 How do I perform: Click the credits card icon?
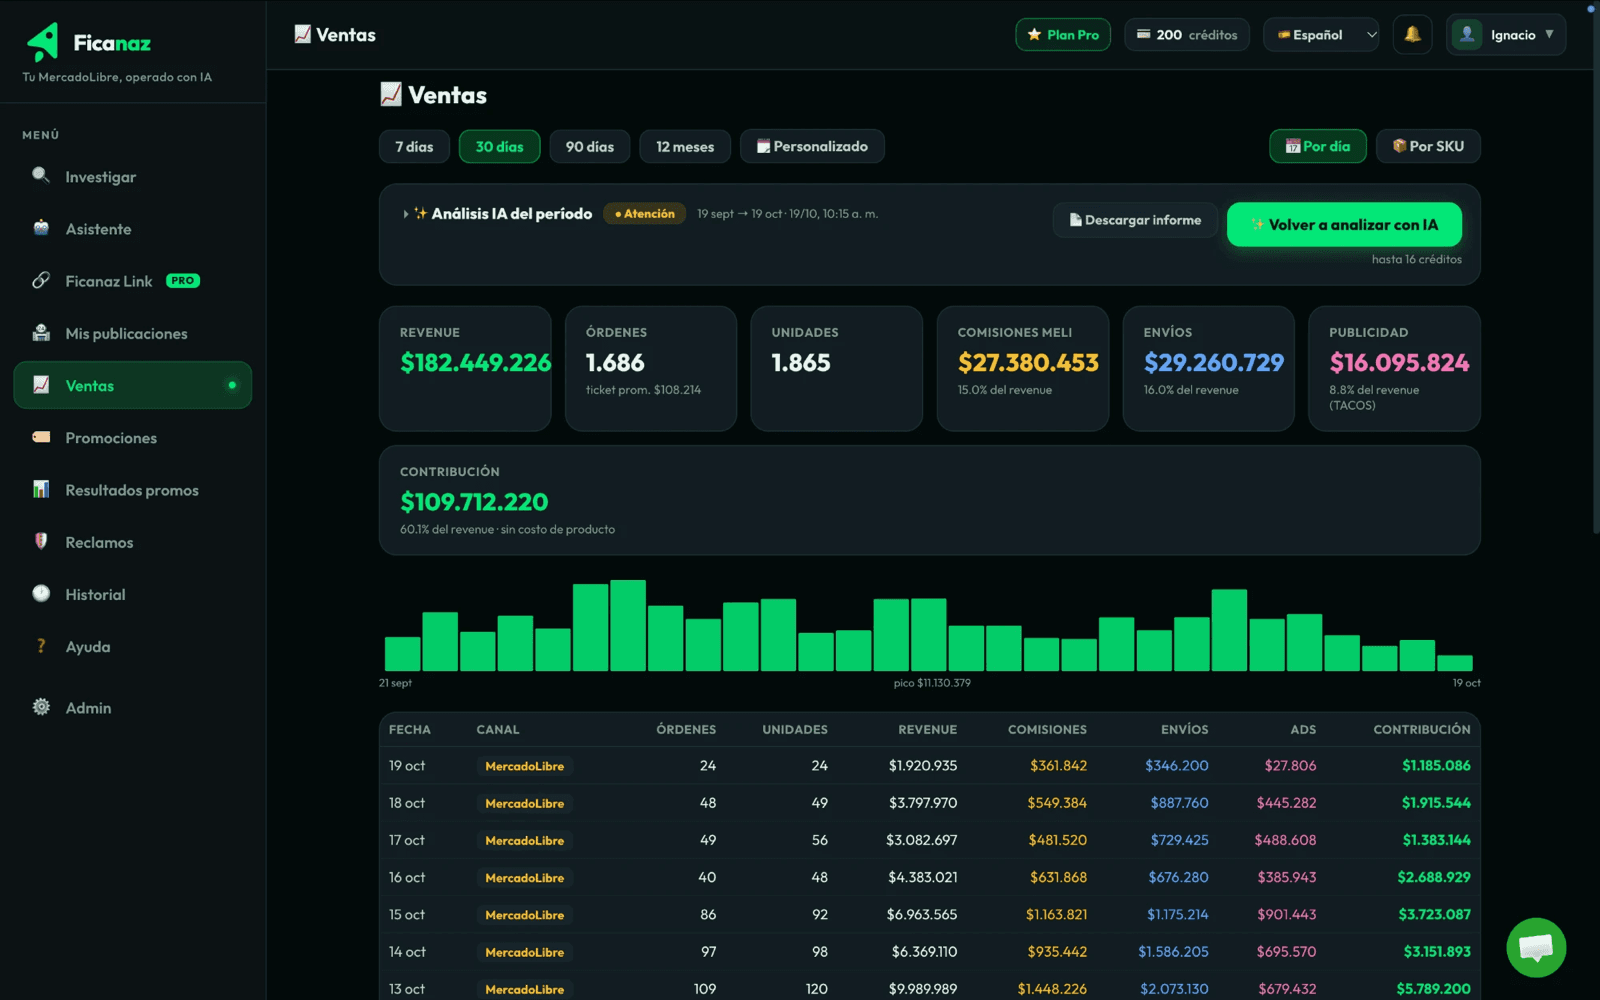pos(1144,35)
